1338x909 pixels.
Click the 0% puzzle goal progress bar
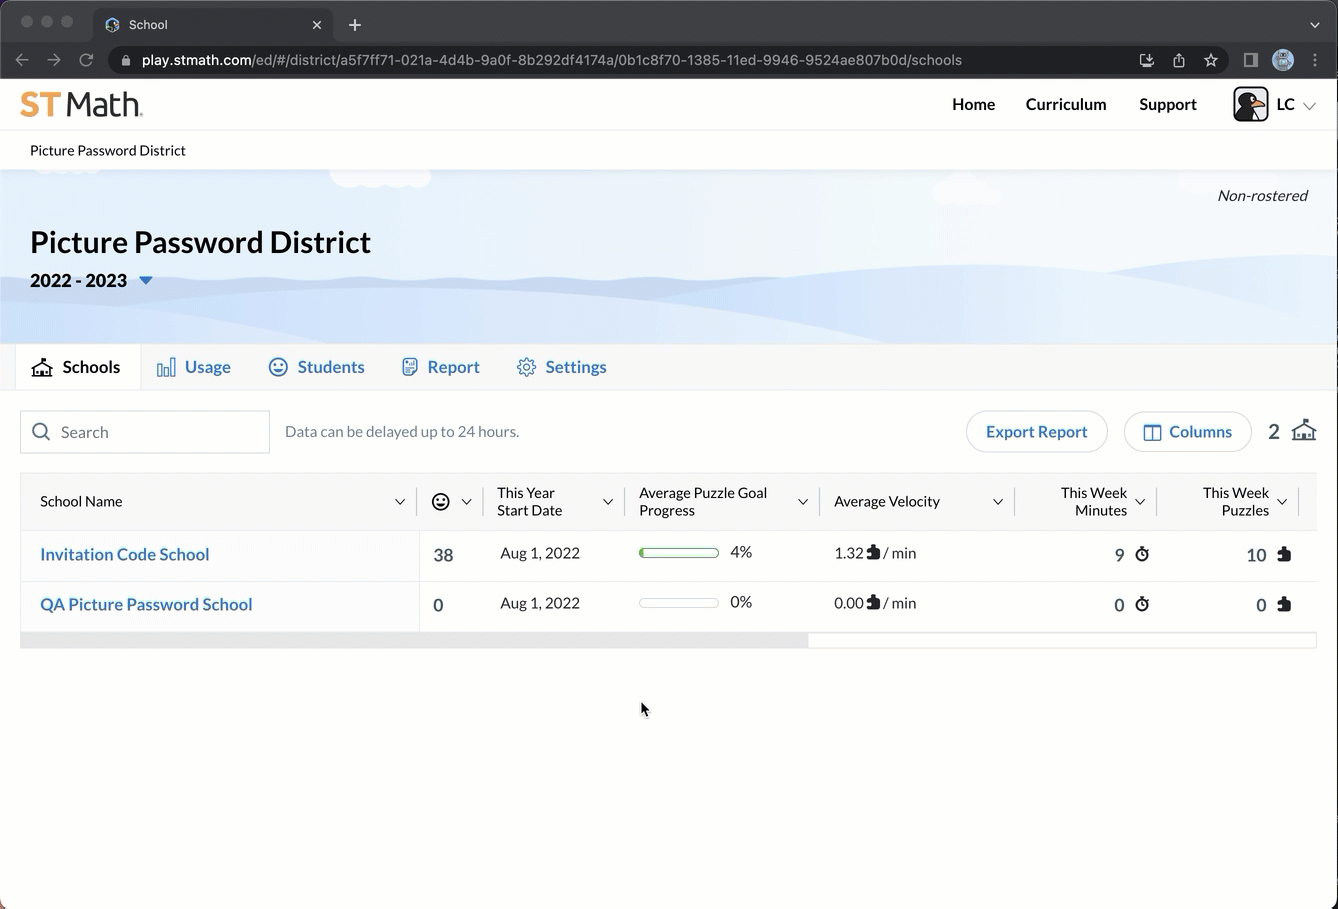pos(679,603)
